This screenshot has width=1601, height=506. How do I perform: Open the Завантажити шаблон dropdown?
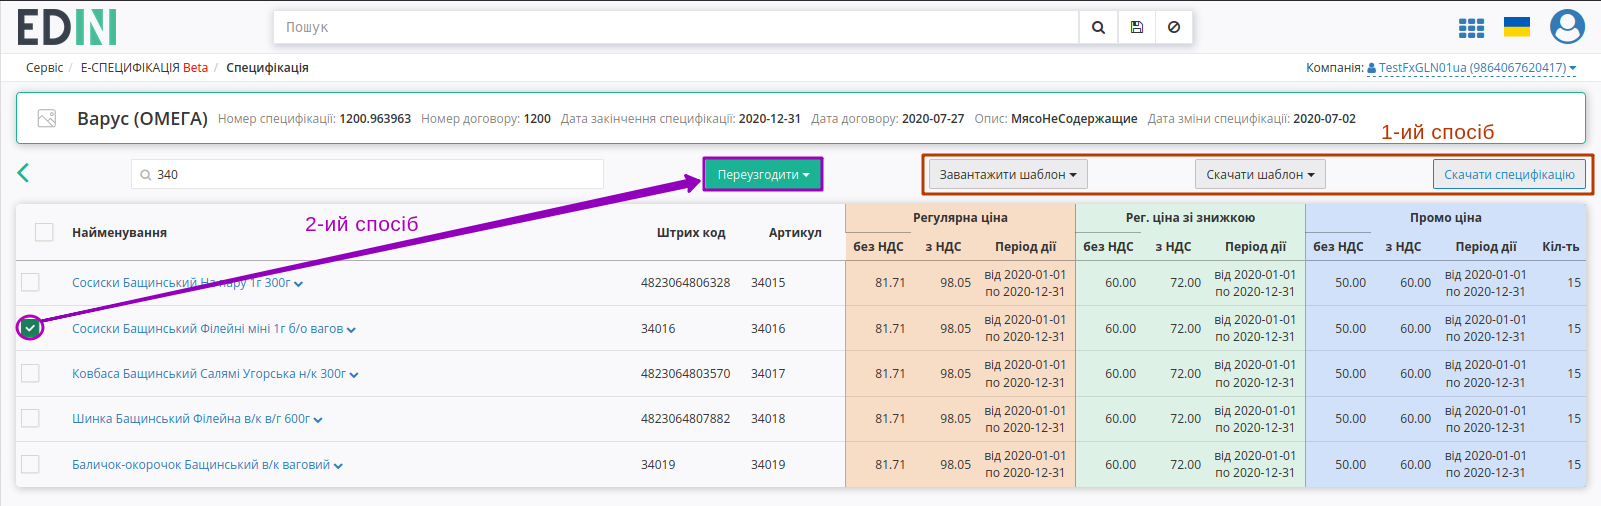point(1008,174)
